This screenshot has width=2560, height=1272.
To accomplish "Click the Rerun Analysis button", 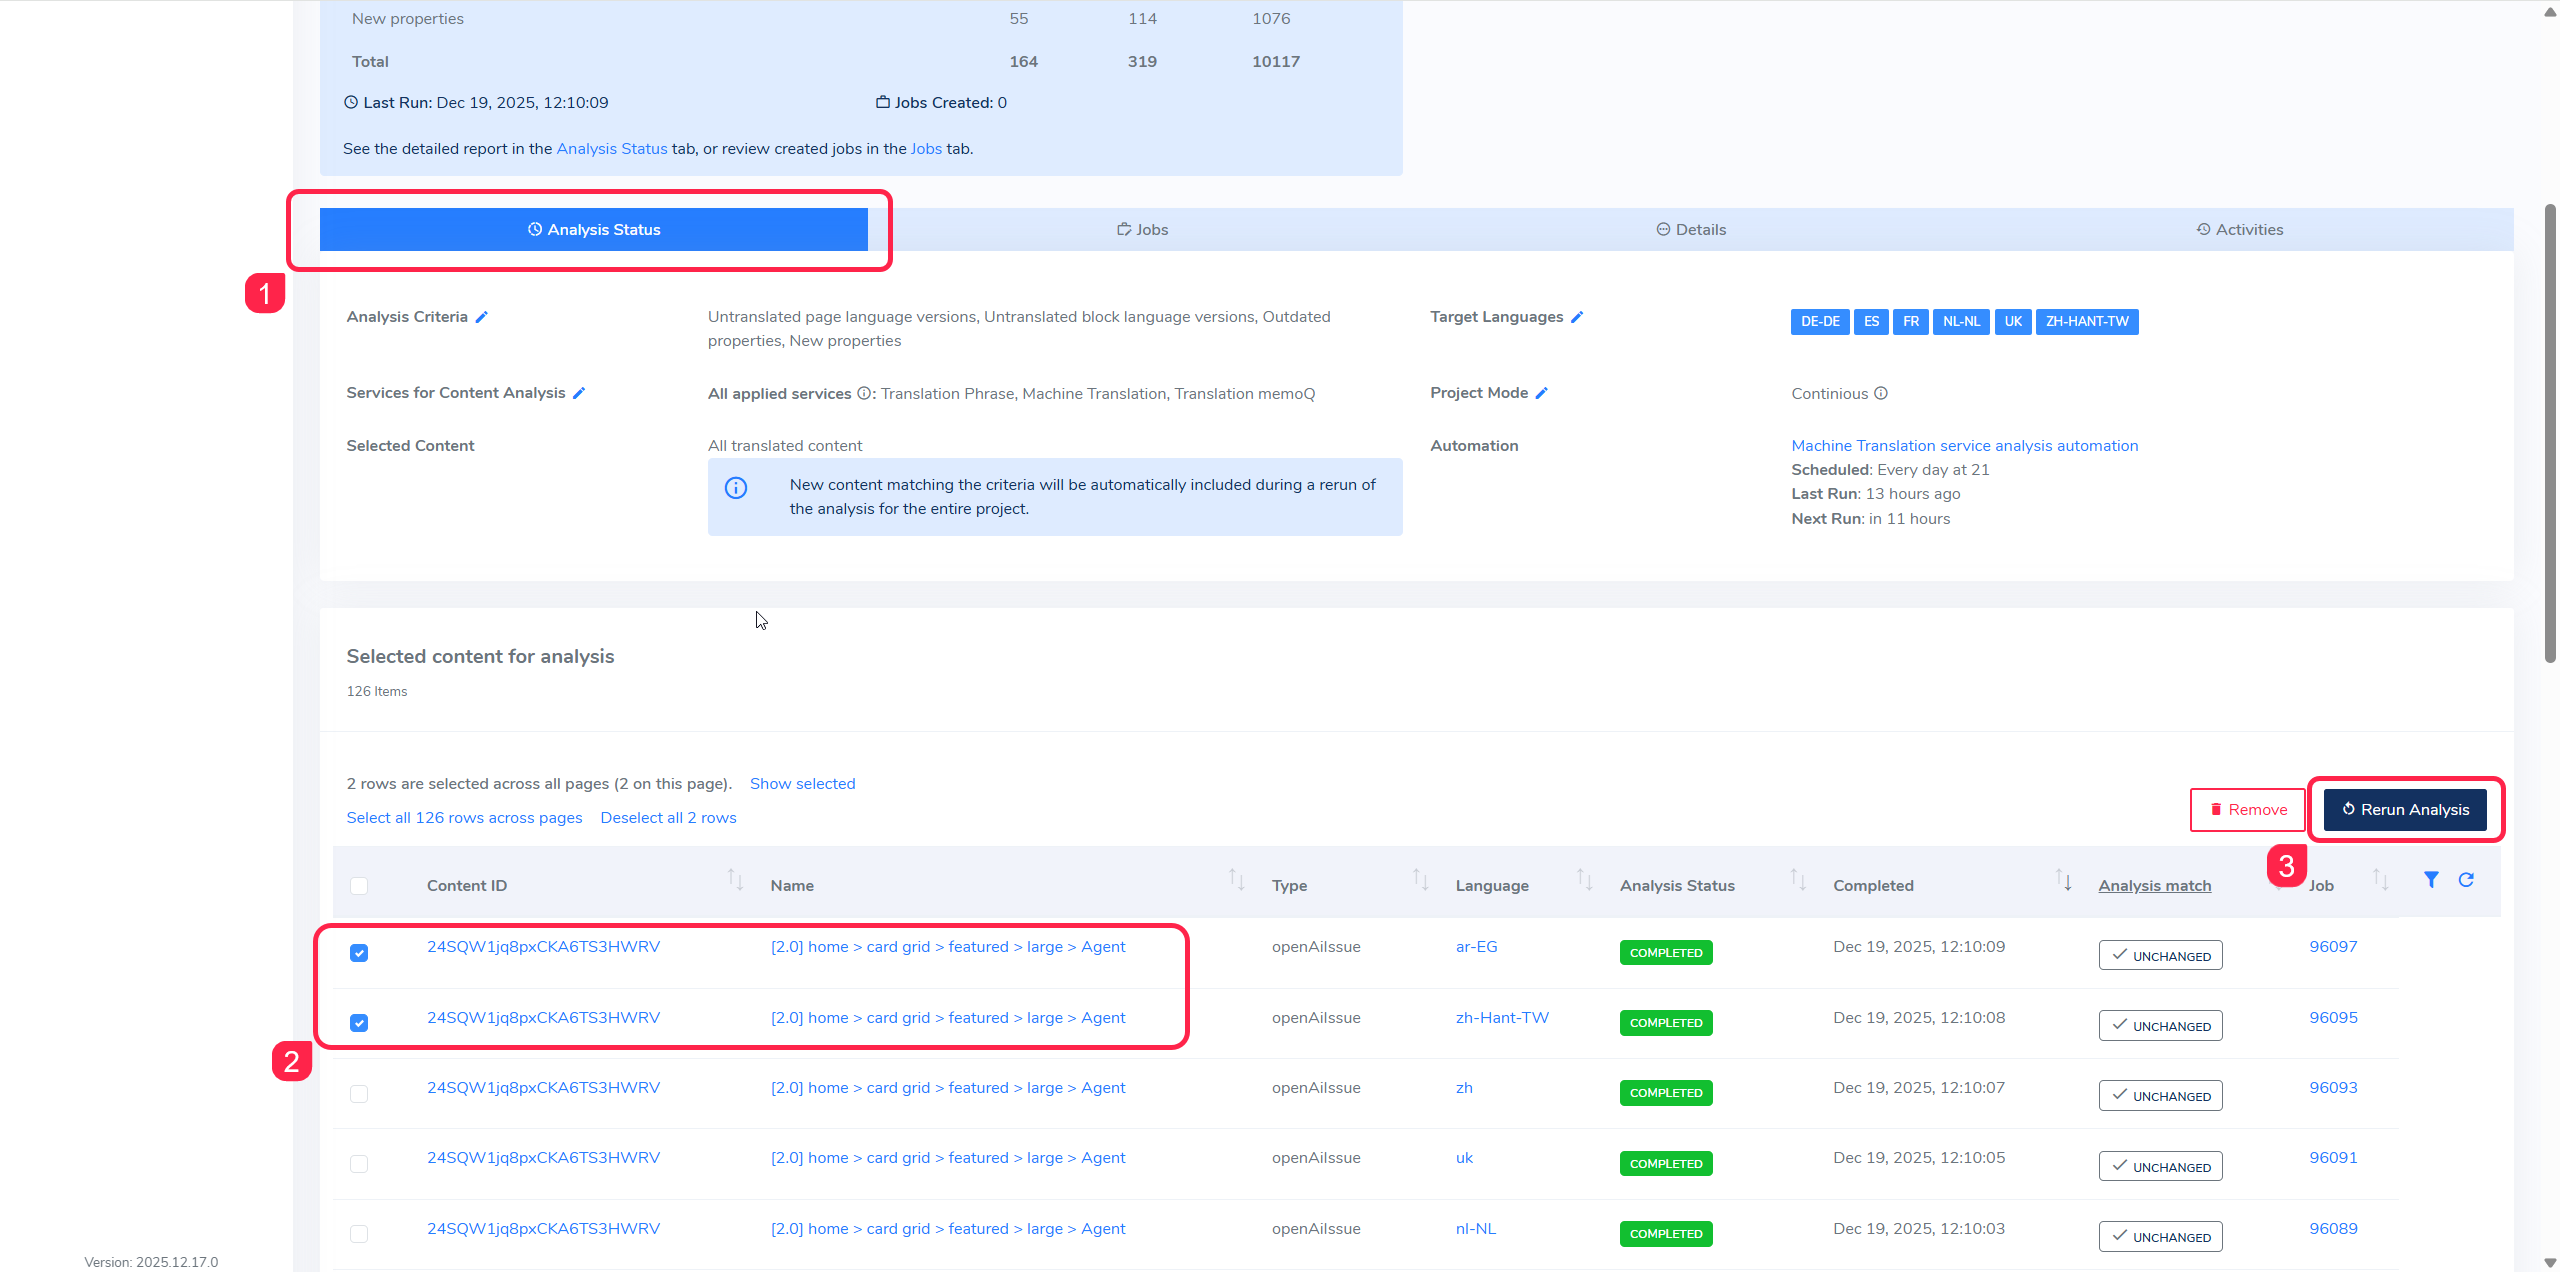I will [2405, 810].
